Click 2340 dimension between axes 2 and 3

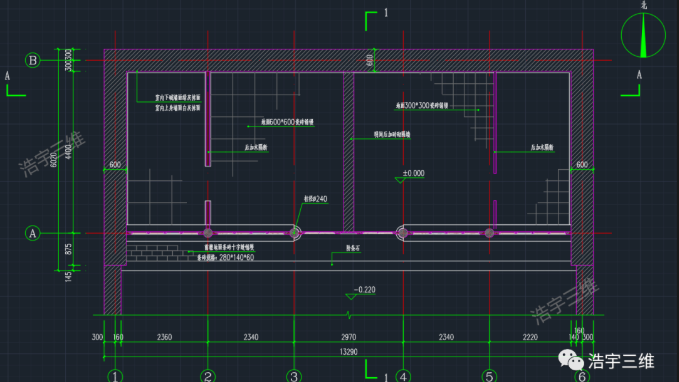(x=251, y=337)
